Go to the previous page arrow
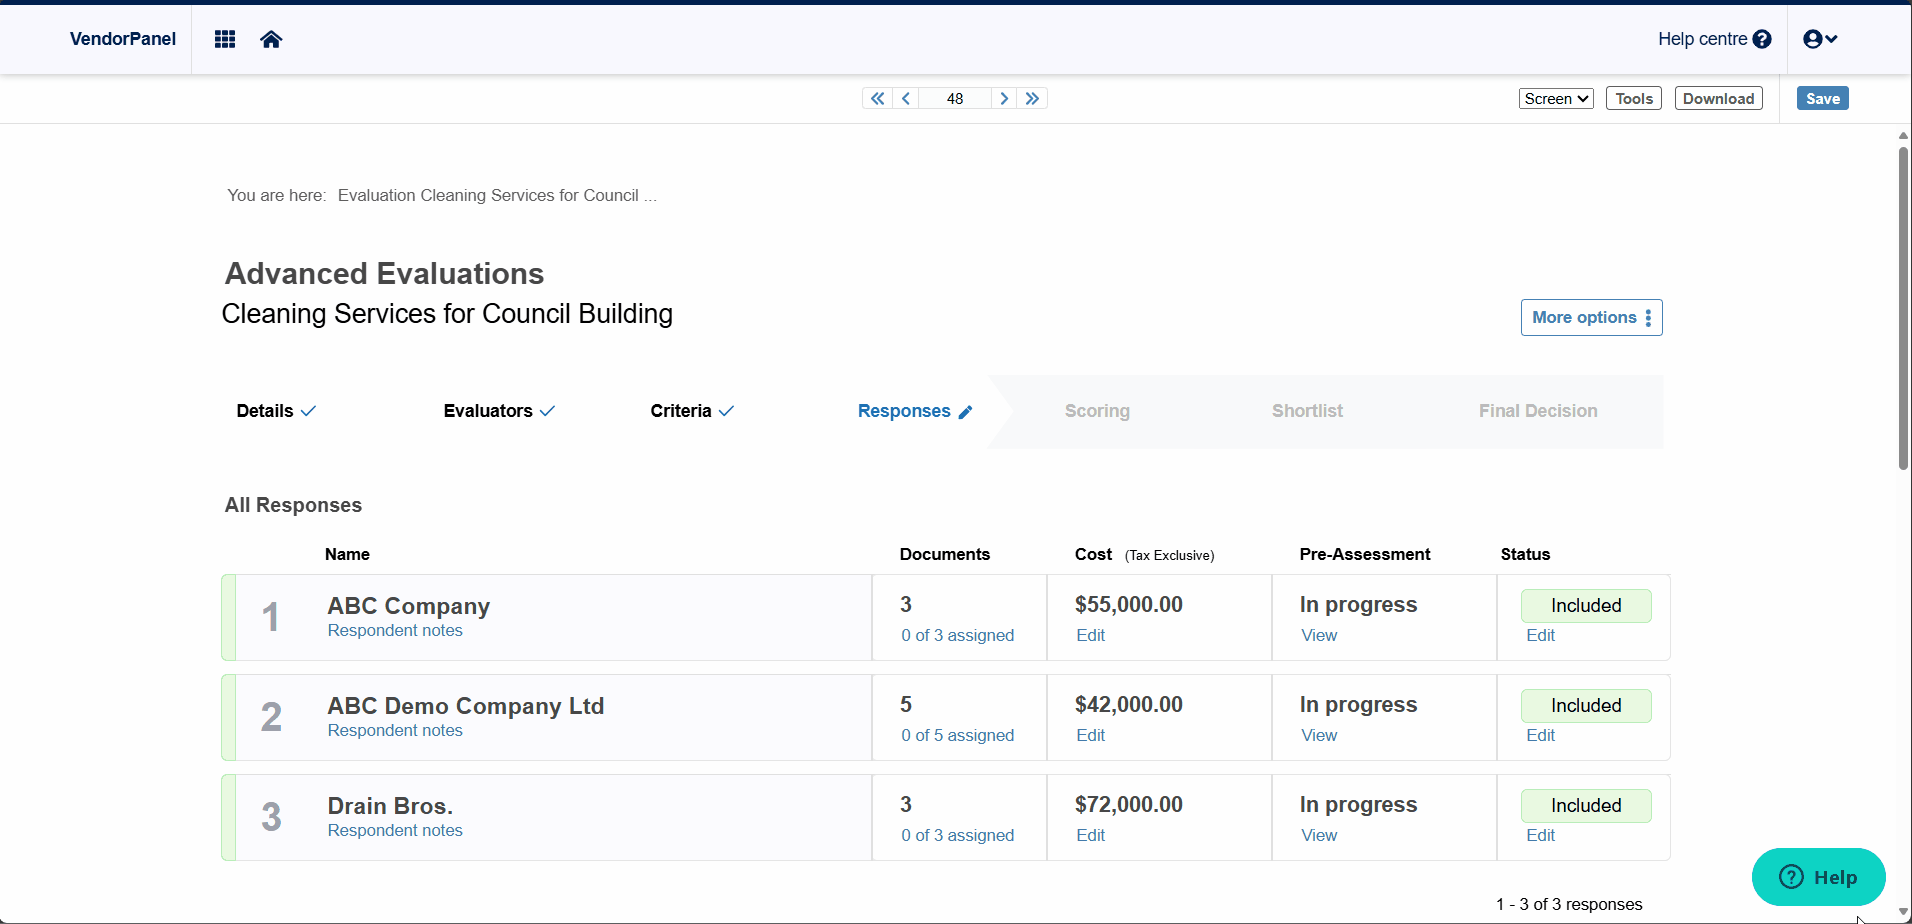Image resolution: width=1912 pixels, height=924 pixels. (x=906, y=98)
